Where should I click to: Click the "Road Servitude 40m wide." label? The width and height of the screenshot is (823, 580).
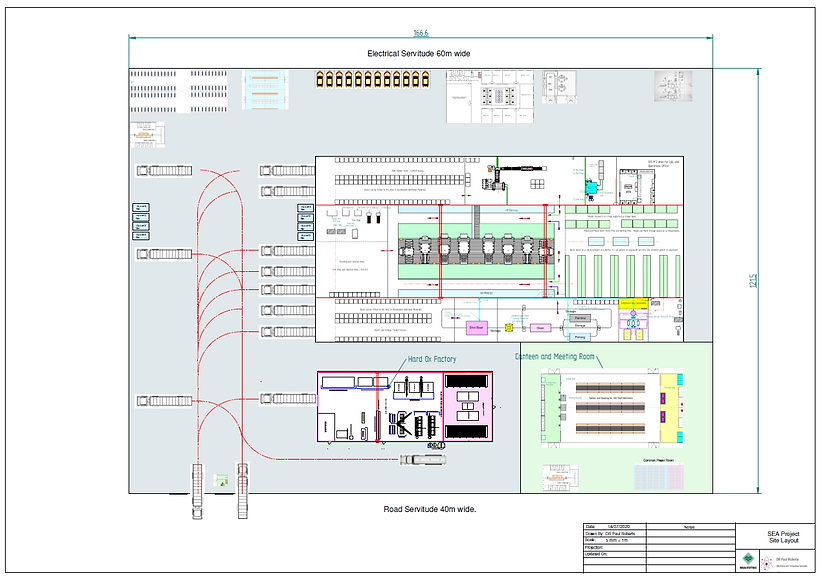pyautogui.click(x=430, y=509)
